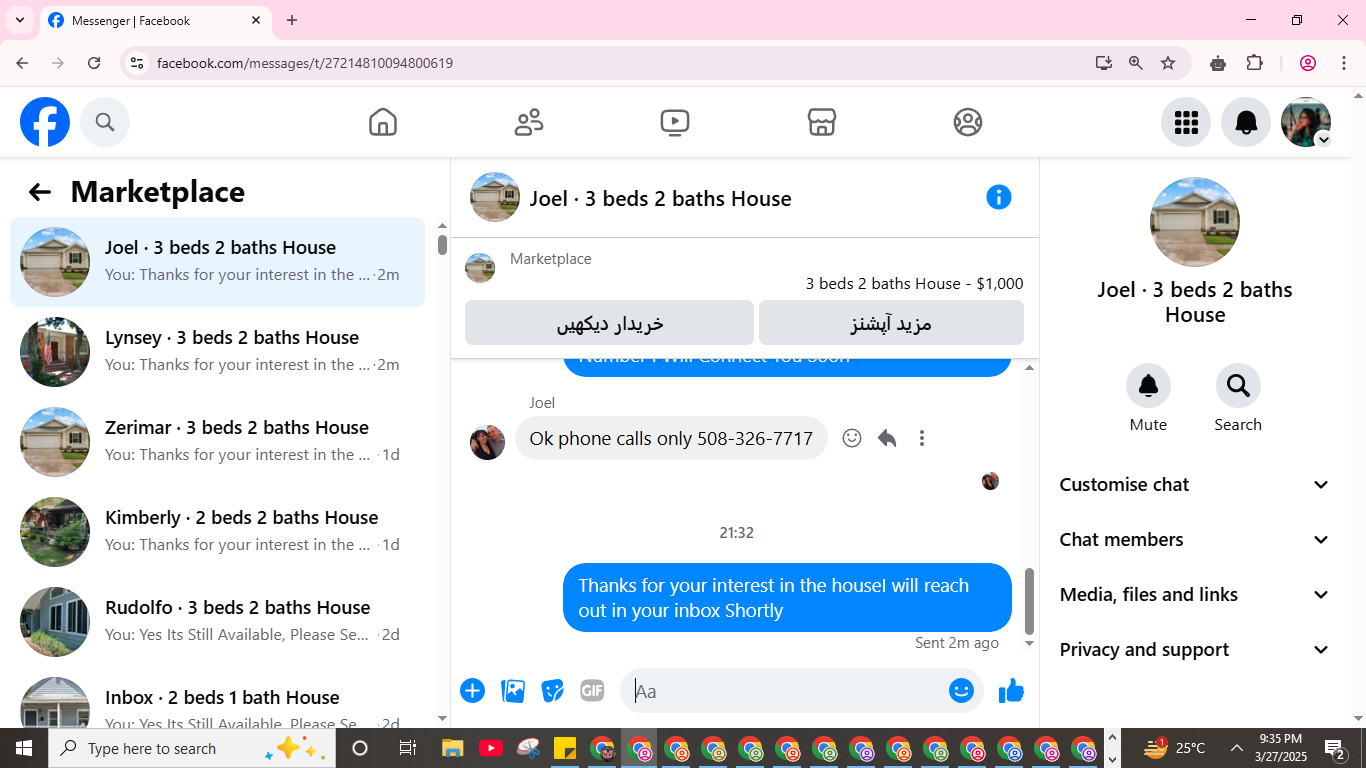Image resolution: width=1366 pixels, height=768 pixels.
Task: Open the Windows Start menu
Action: click(23, 748)
